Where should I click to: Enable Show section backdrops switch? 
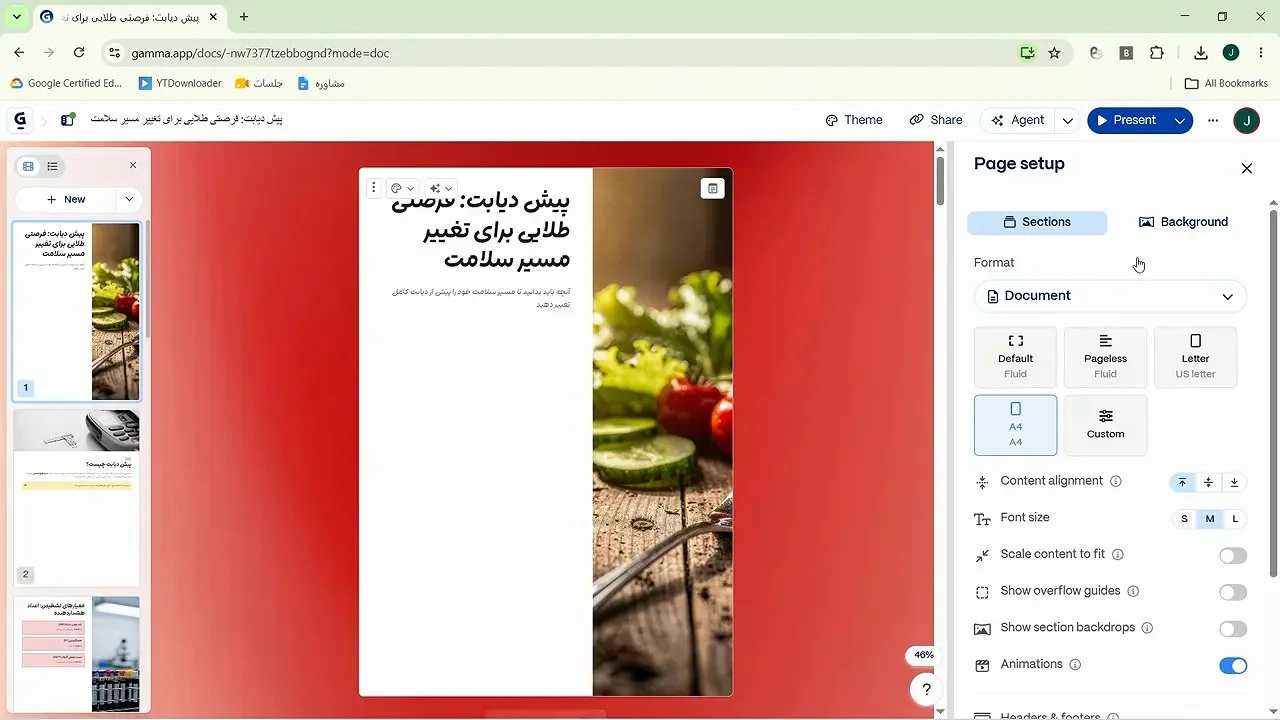click(1233, 629)
